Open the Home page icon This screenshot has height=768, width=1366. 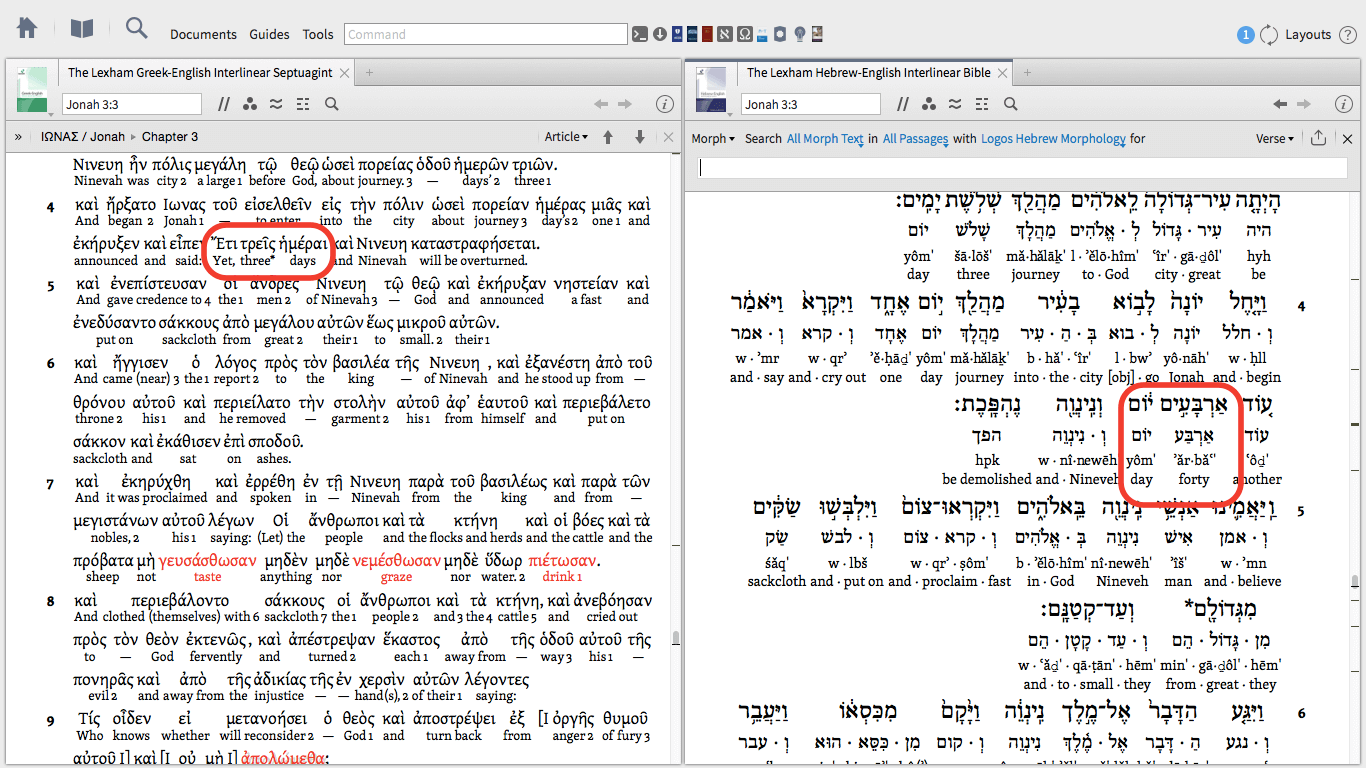pos(27,28)
